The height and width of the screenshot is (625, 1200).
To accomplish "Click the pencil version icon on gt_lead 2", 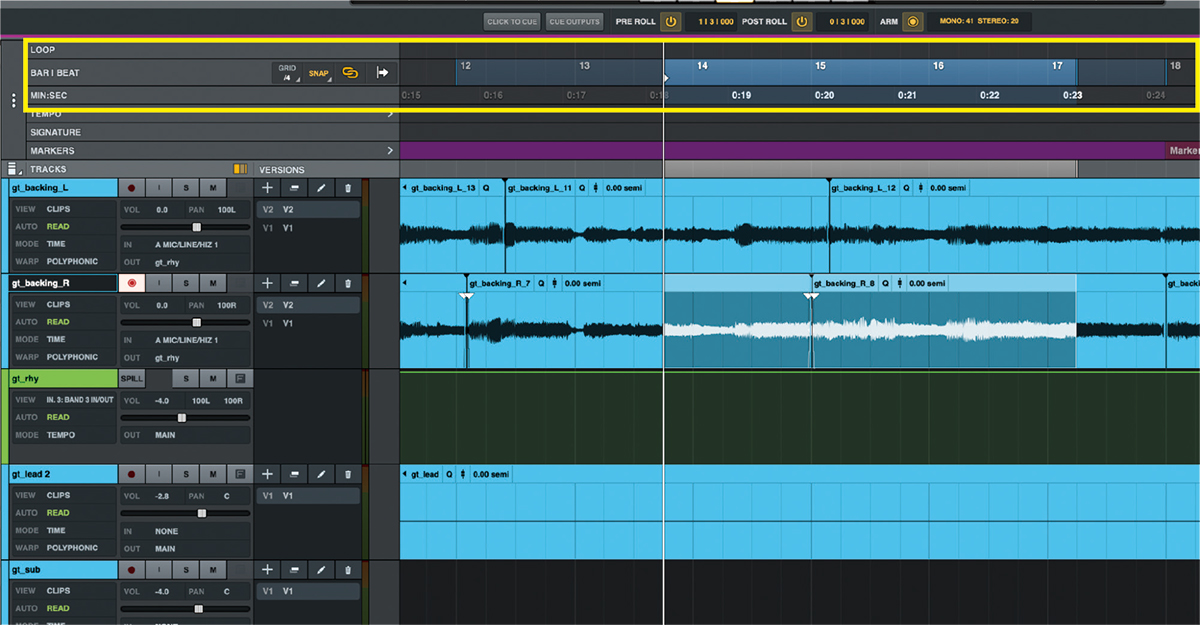I will tap(321, 474).
